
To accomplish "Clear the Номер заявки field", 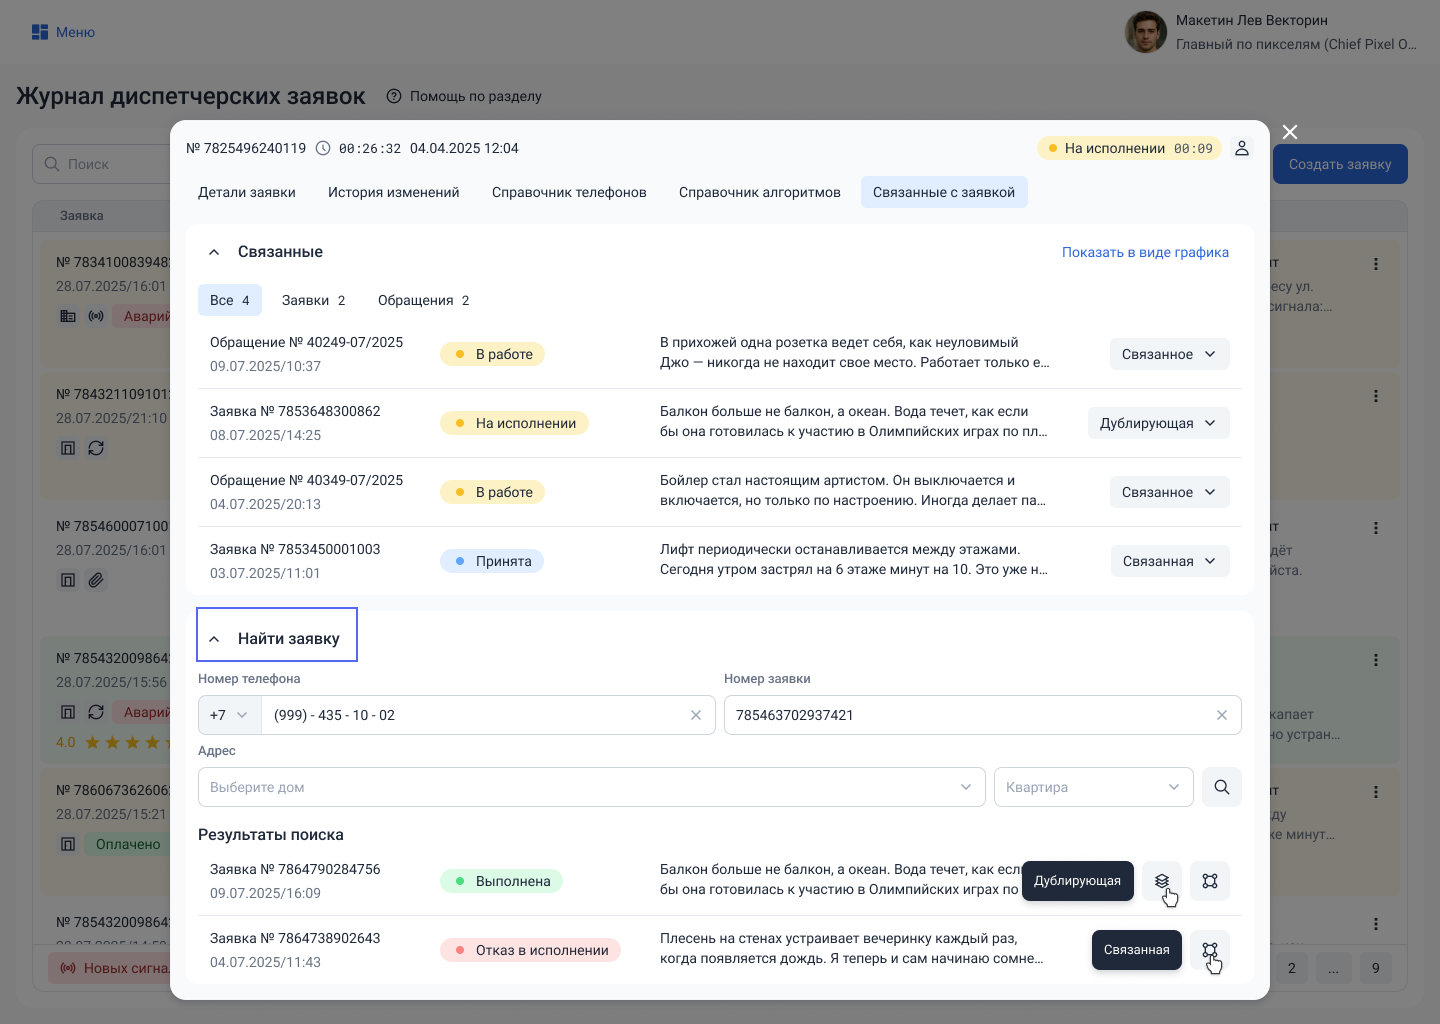I will pyautogui.click(x=1221, y=715).
